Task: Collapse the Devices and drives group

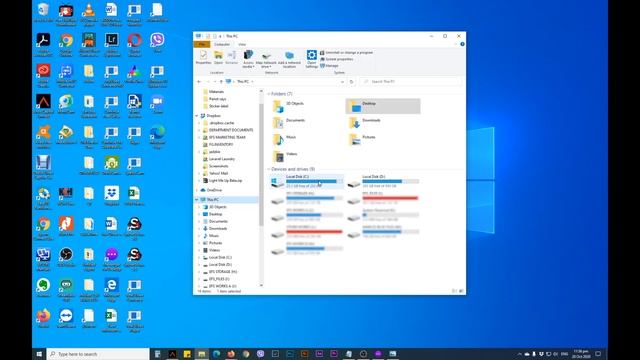Action: pos(269,169)
